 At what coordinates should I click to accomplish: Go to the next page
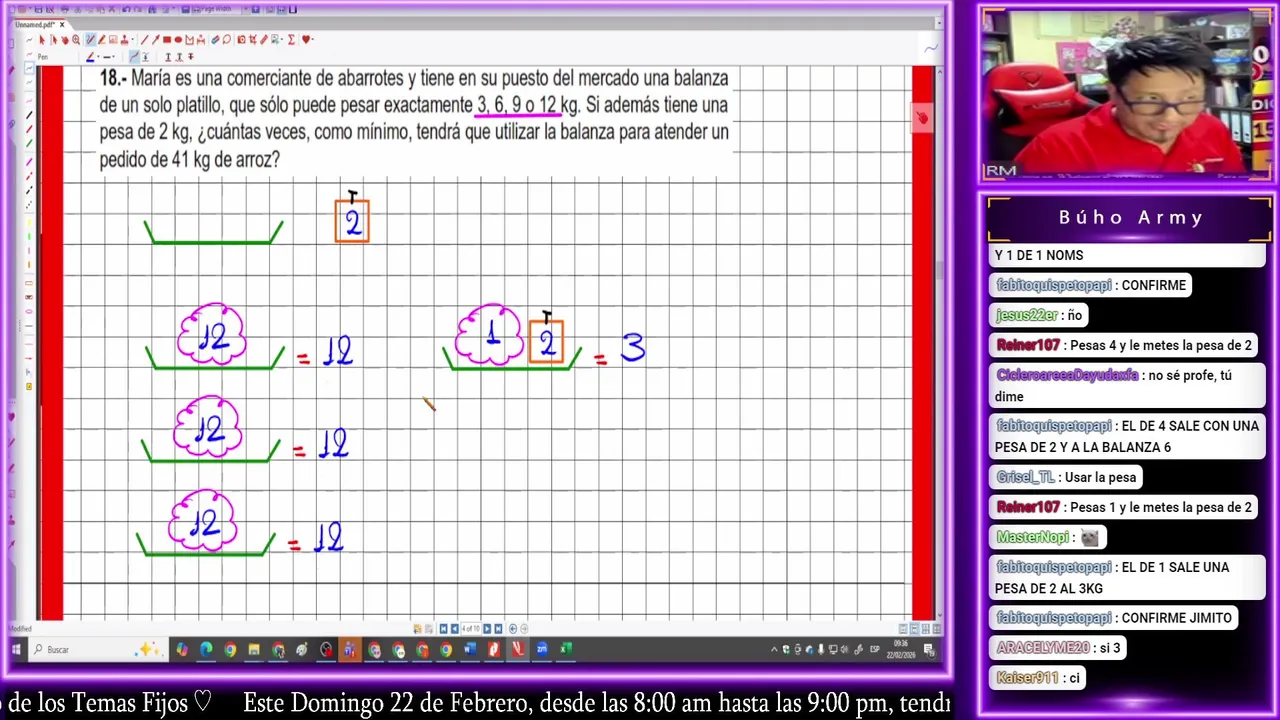(487, 628)
